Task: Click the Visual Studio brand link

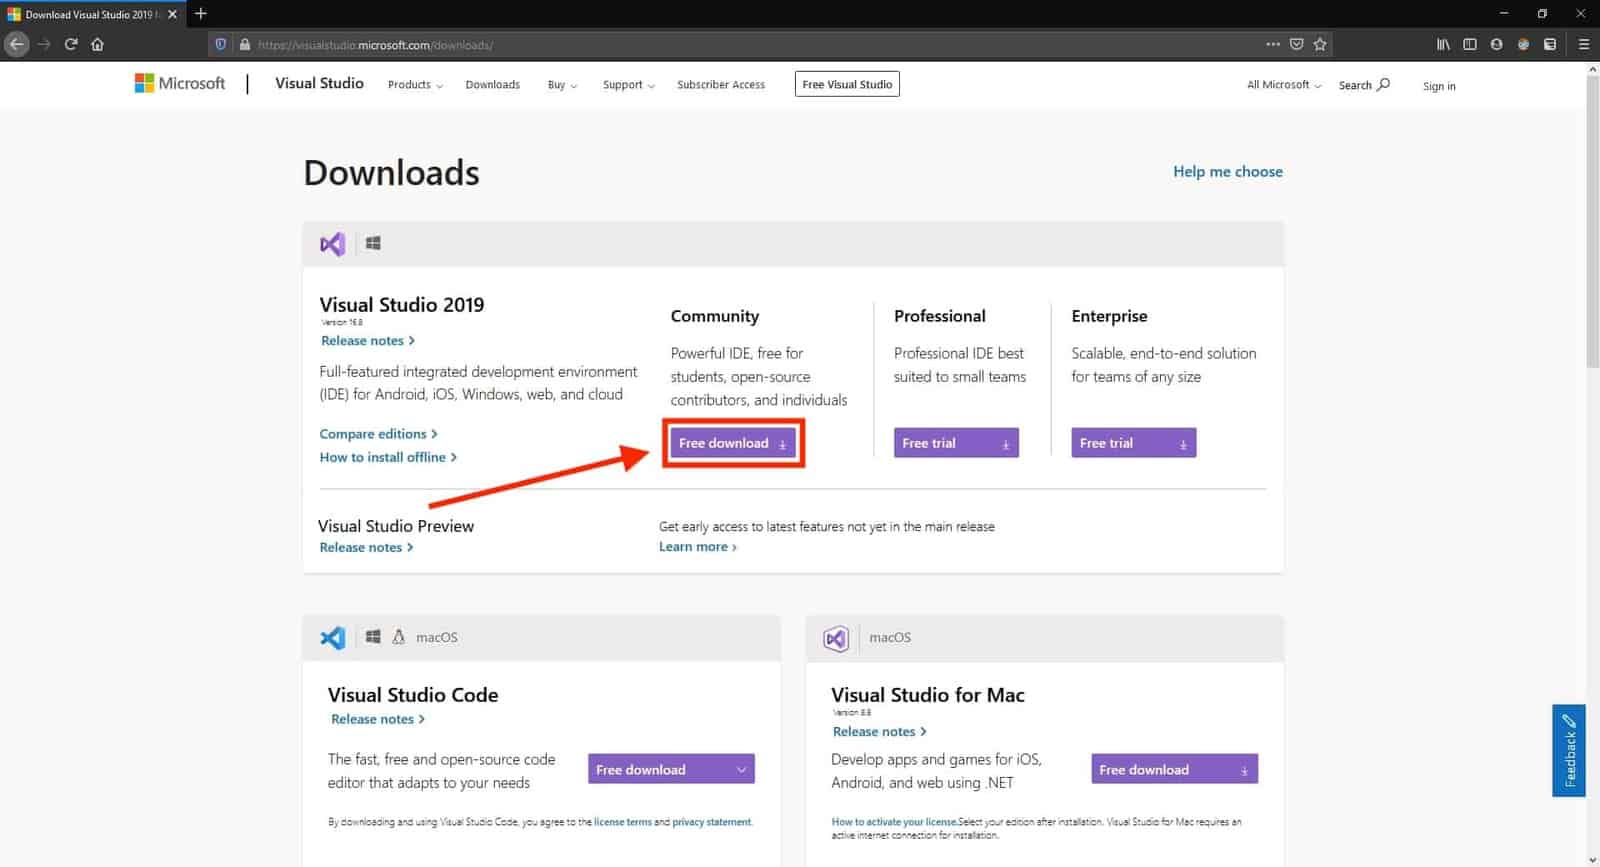Action: point(319,83)
